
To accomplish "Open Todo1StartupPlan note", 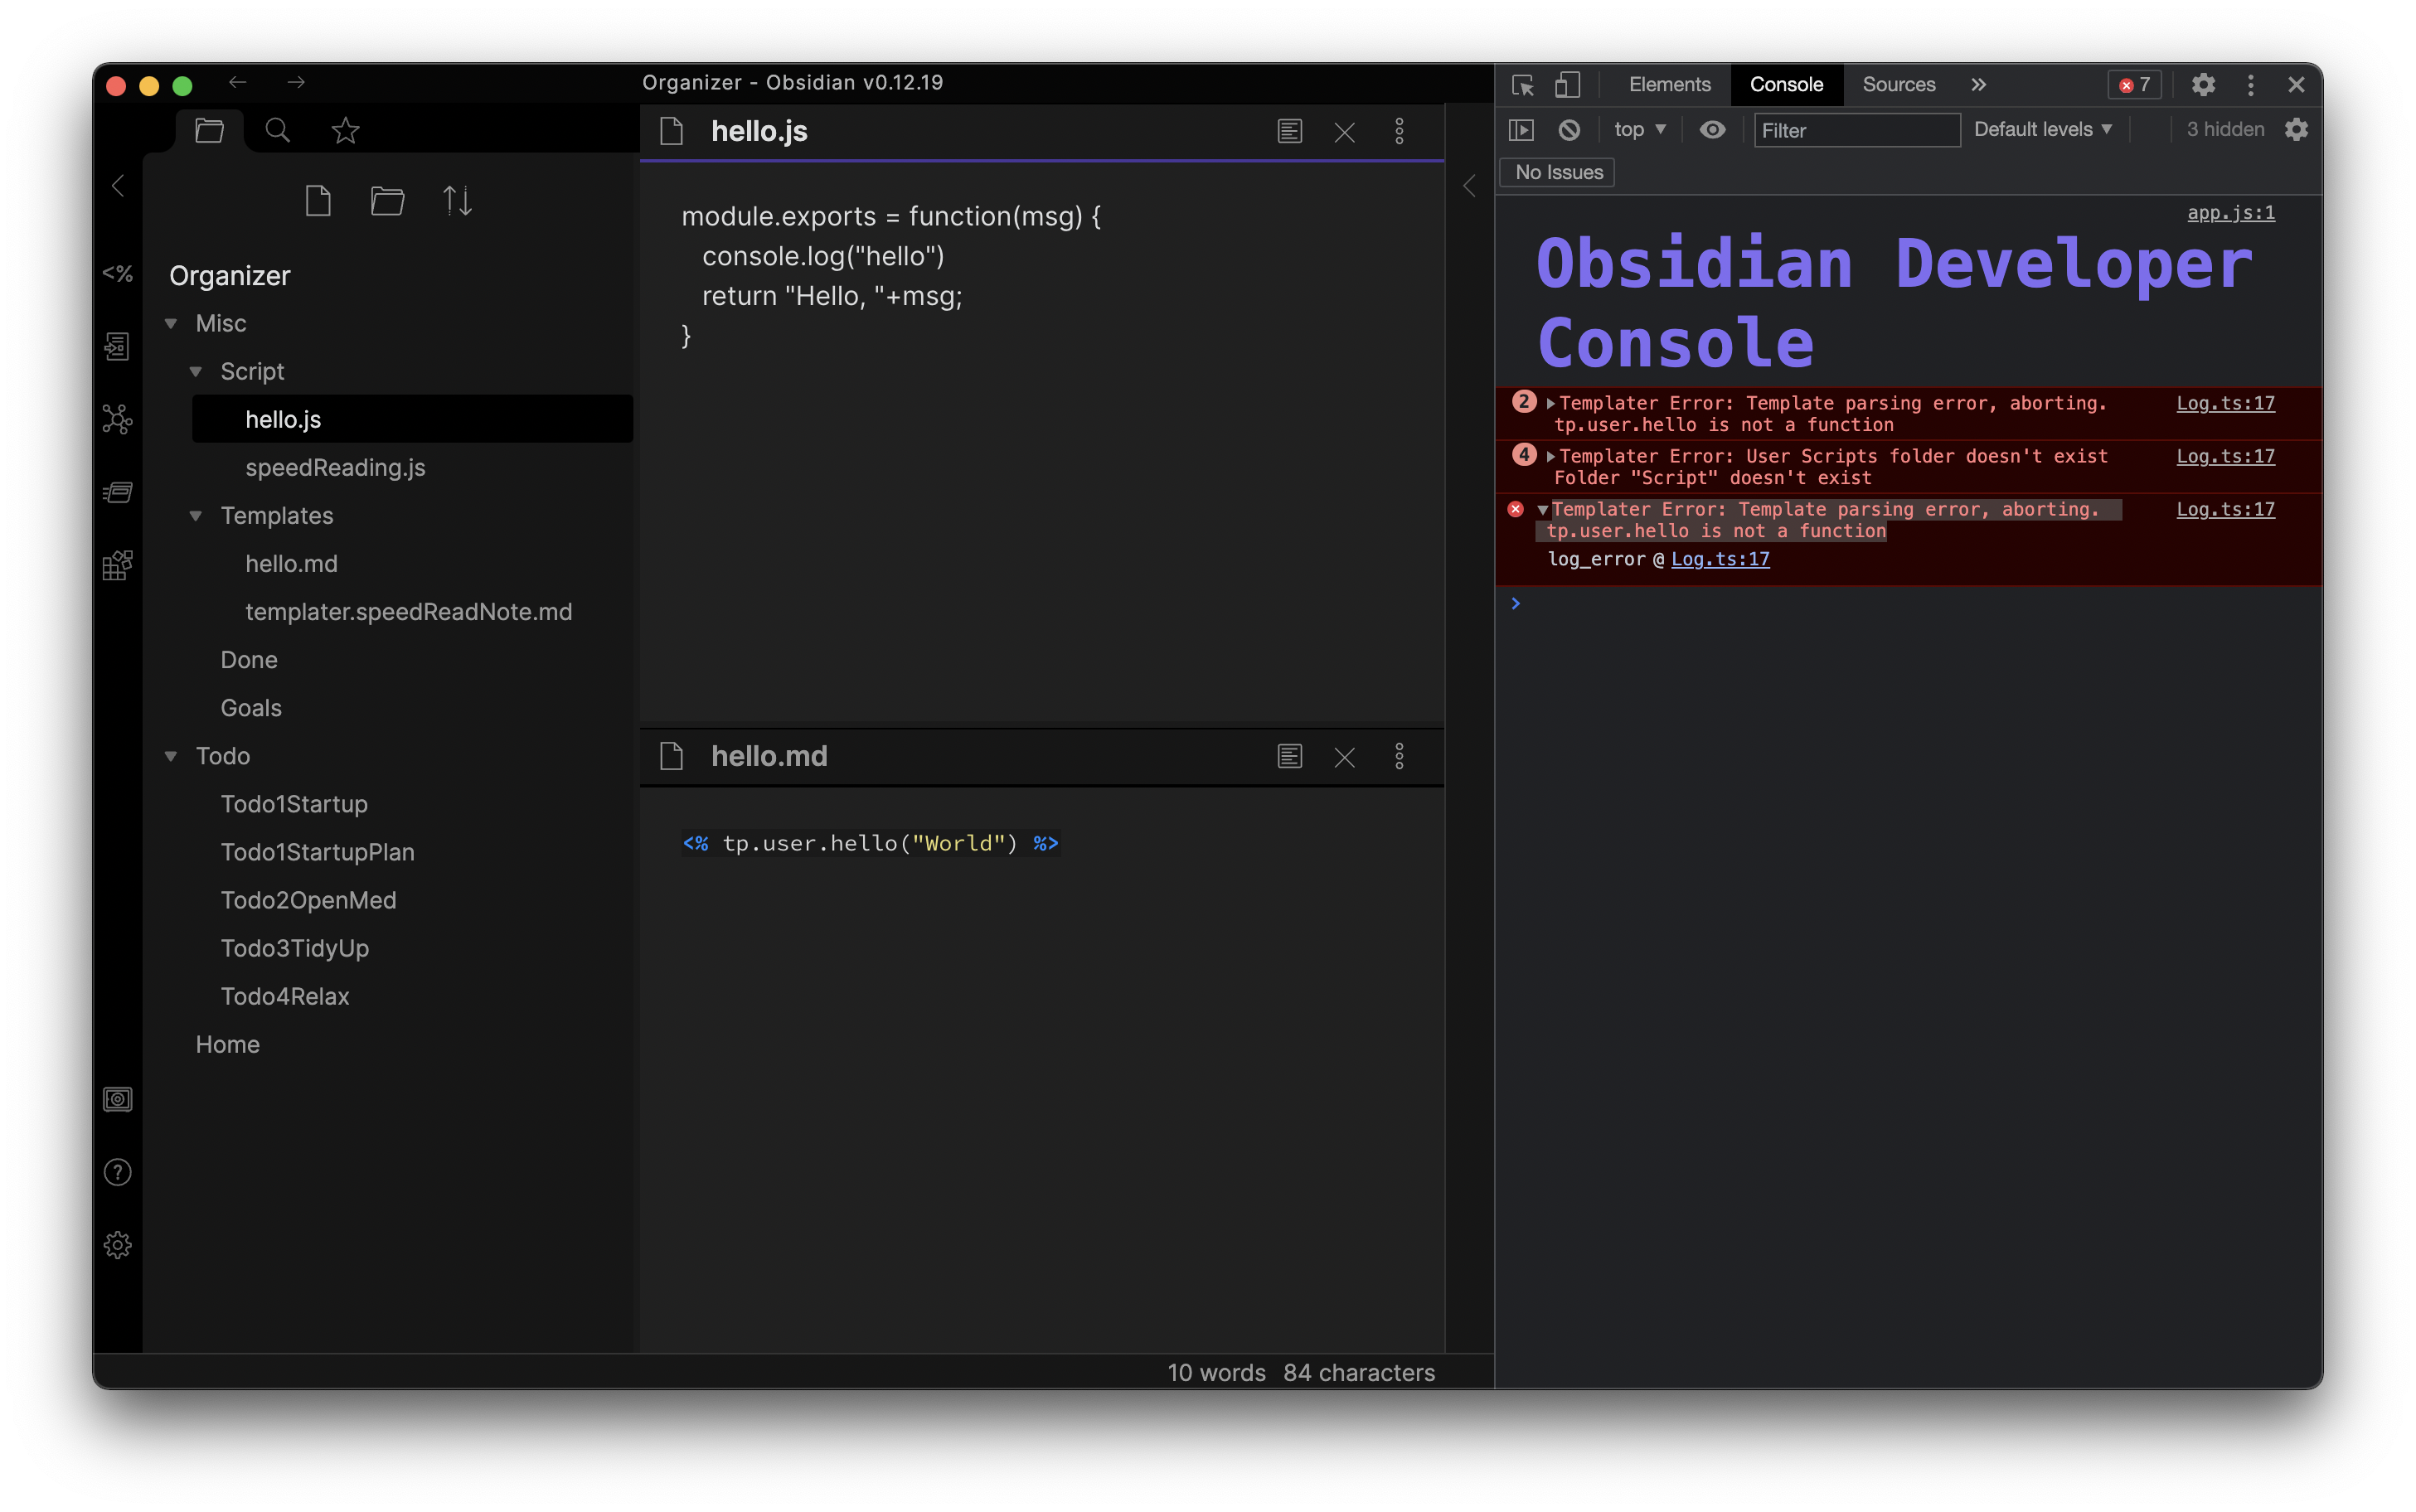I will 317,852.
